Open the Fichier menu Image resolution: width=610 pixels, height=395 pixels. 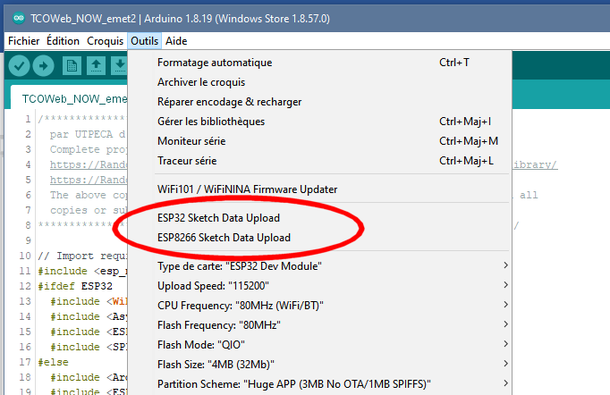[x=24, y=41]
